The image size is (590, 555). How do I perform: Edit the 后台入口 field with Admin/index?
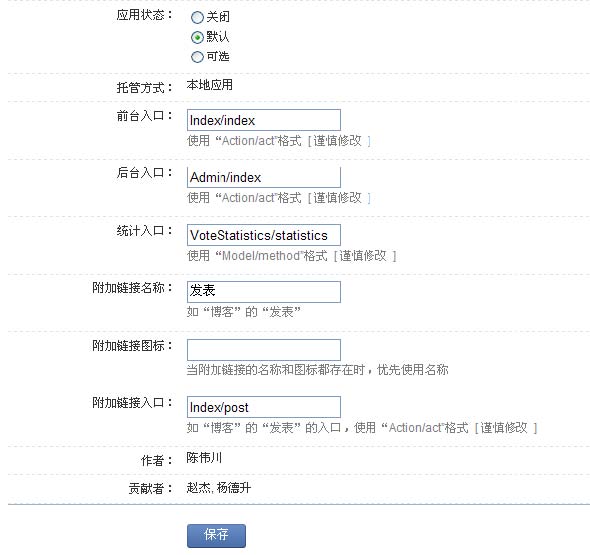[x=264, y=177]
